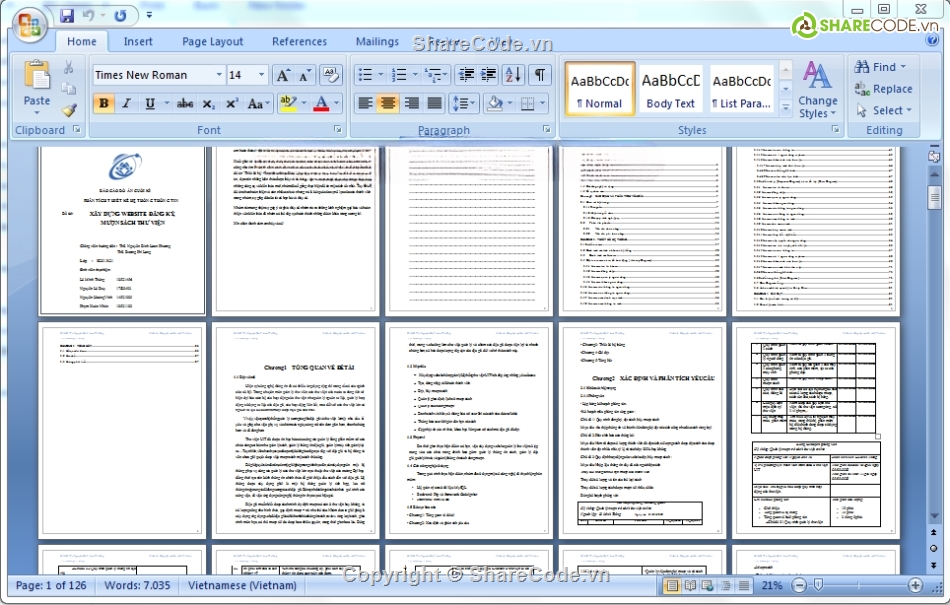Viewport: 950px width, 605px height.
Task: Select the Normal style
Action: point(599,88)
